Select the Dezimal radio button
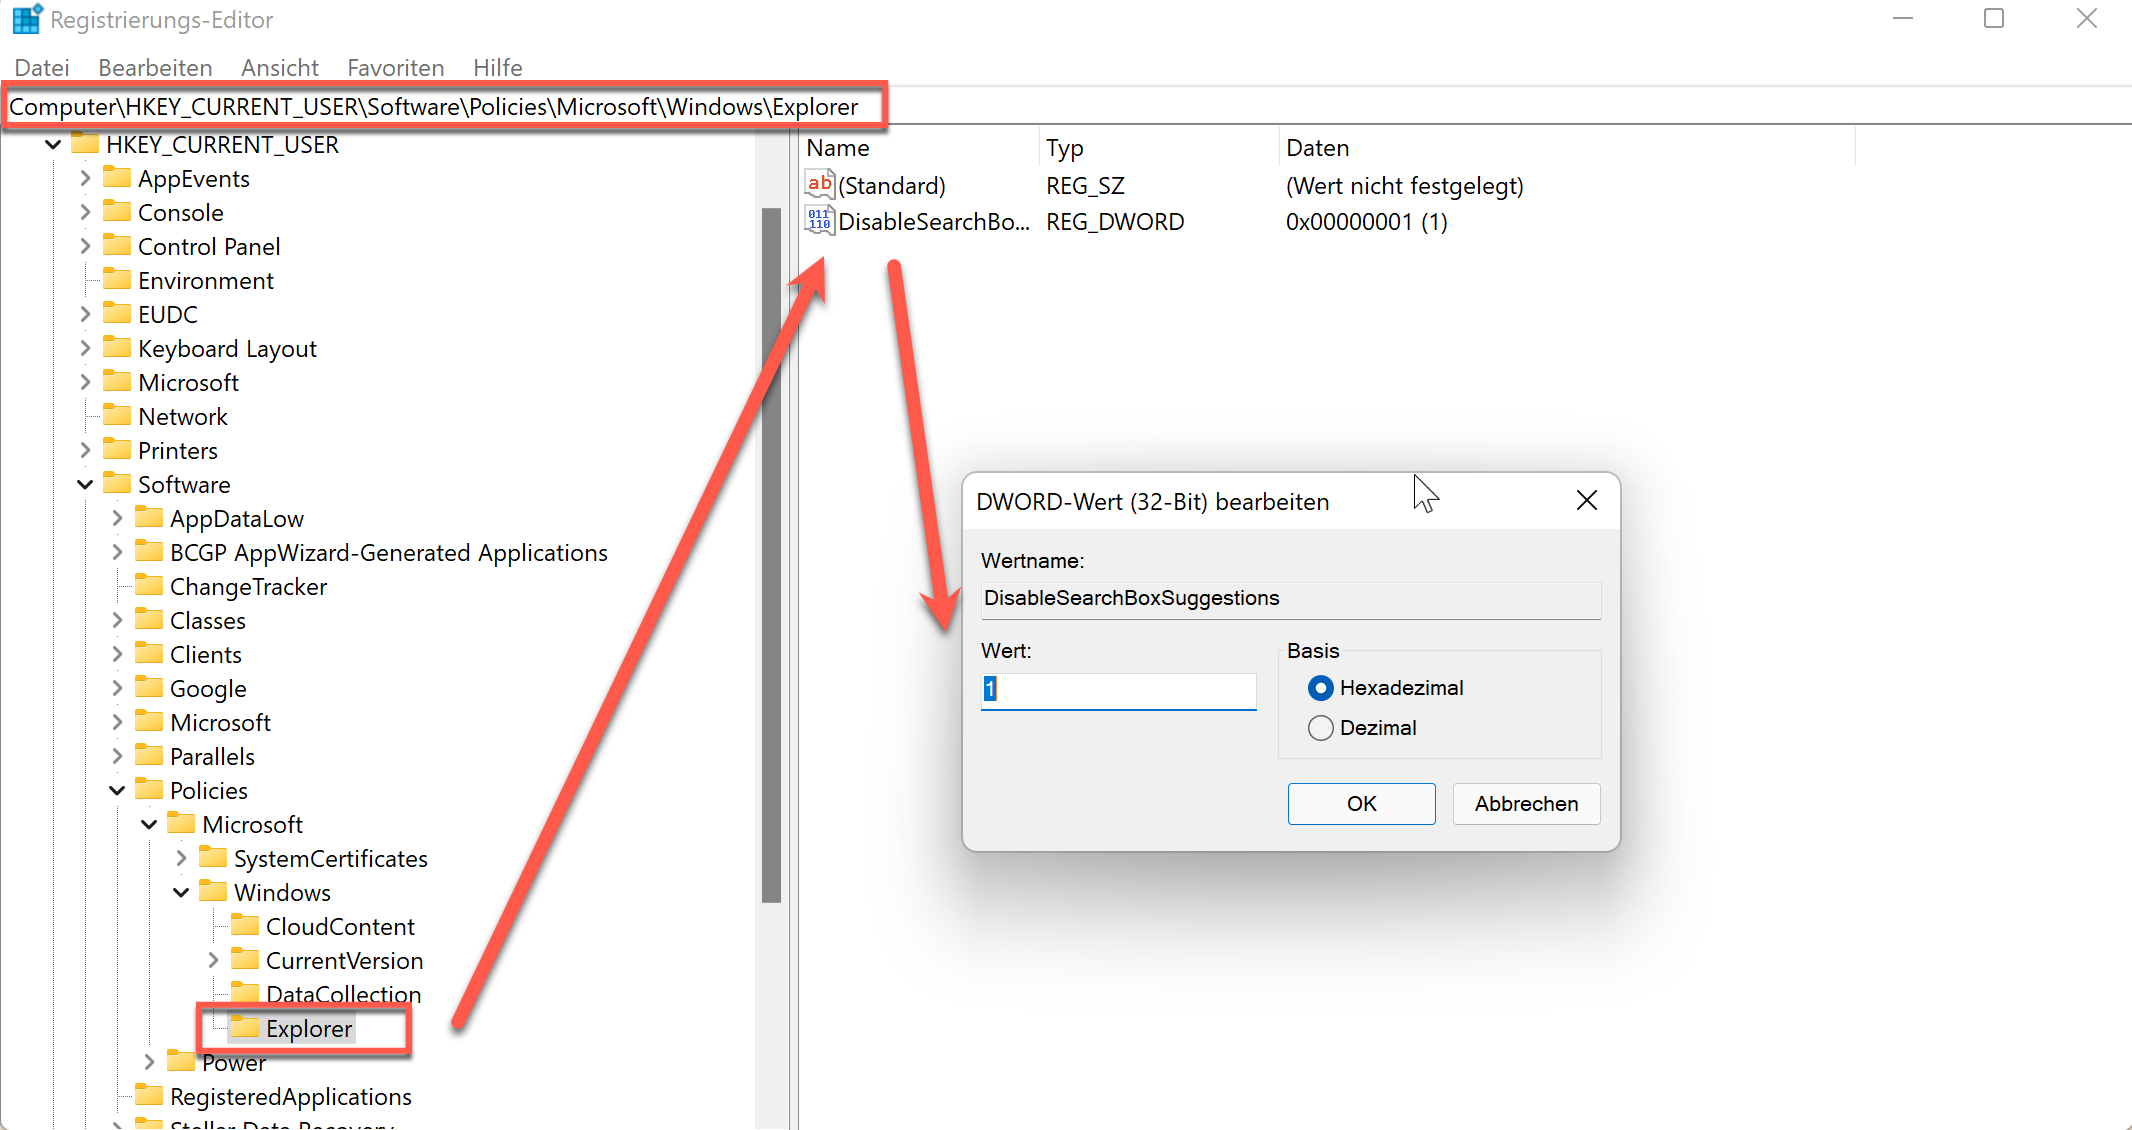This screenshot has width=2132, height=1130. click(1320, 728)
